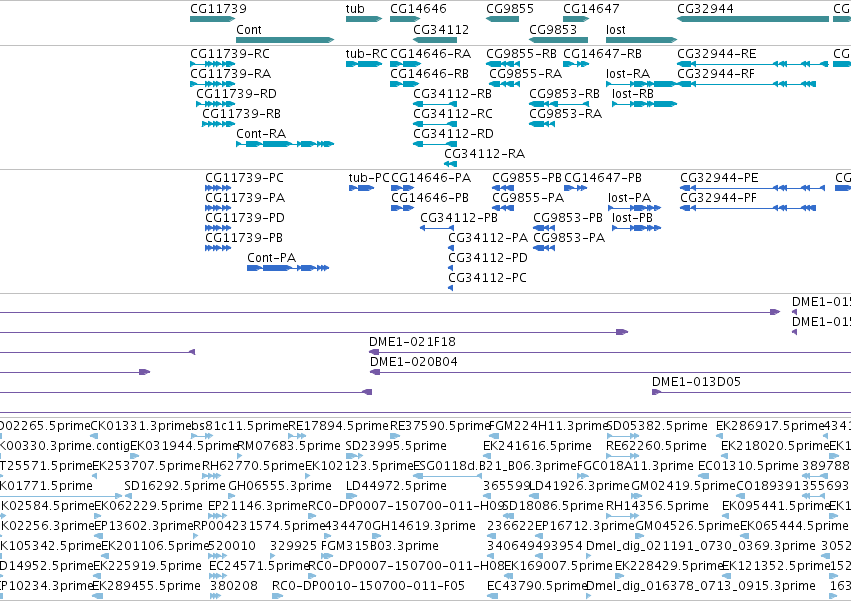Select the Cont-PA protein glyph
851x601 pixels.
[288, 268]
